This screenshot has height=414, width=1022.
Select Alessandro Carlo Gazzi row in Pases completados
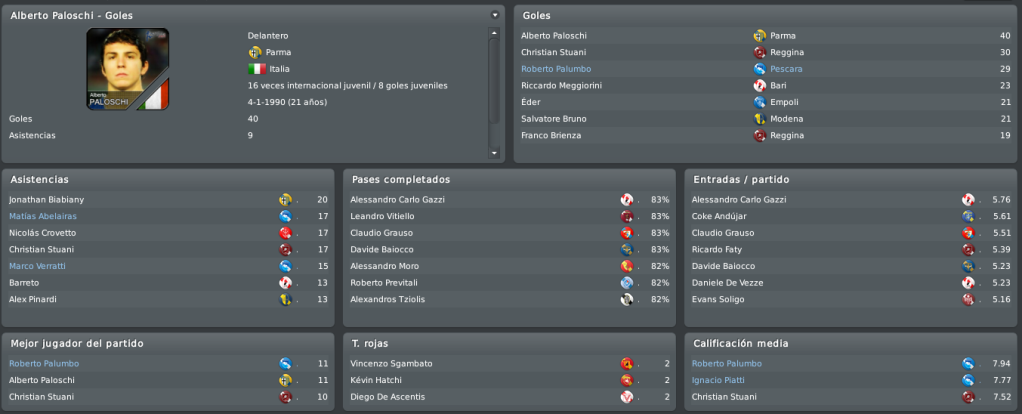(x=509, y=200)
